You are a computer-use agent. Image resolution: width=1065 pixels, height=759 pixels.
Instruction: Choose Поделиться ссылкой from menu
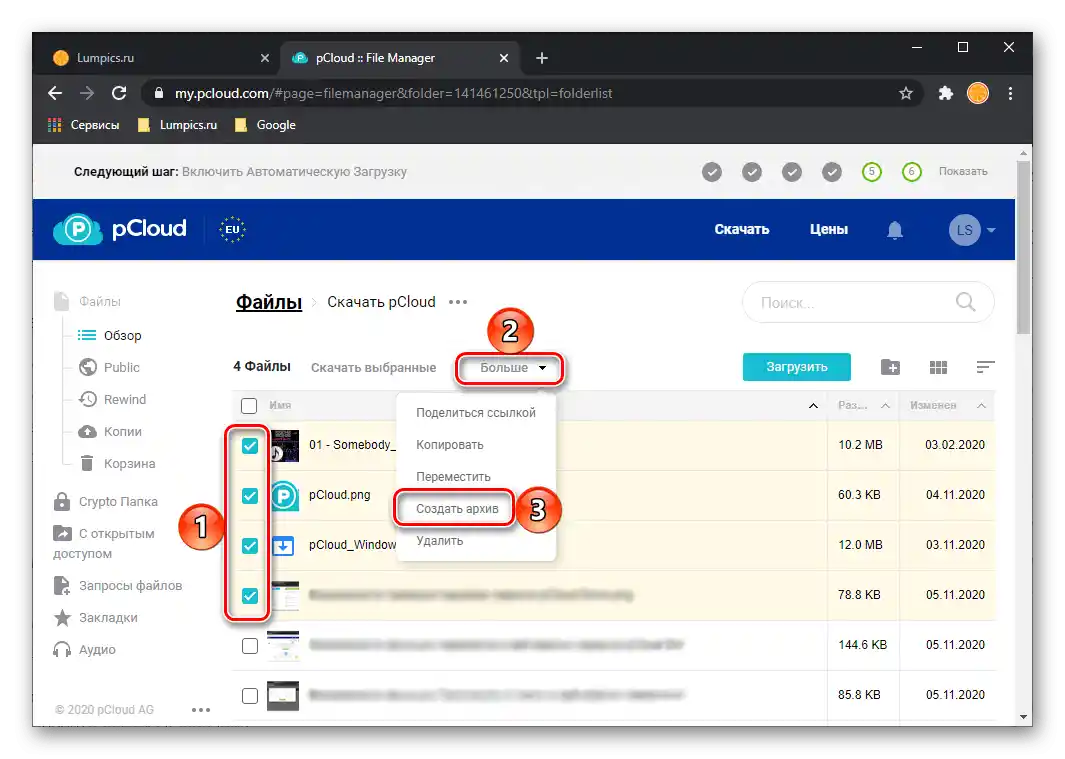475,412
